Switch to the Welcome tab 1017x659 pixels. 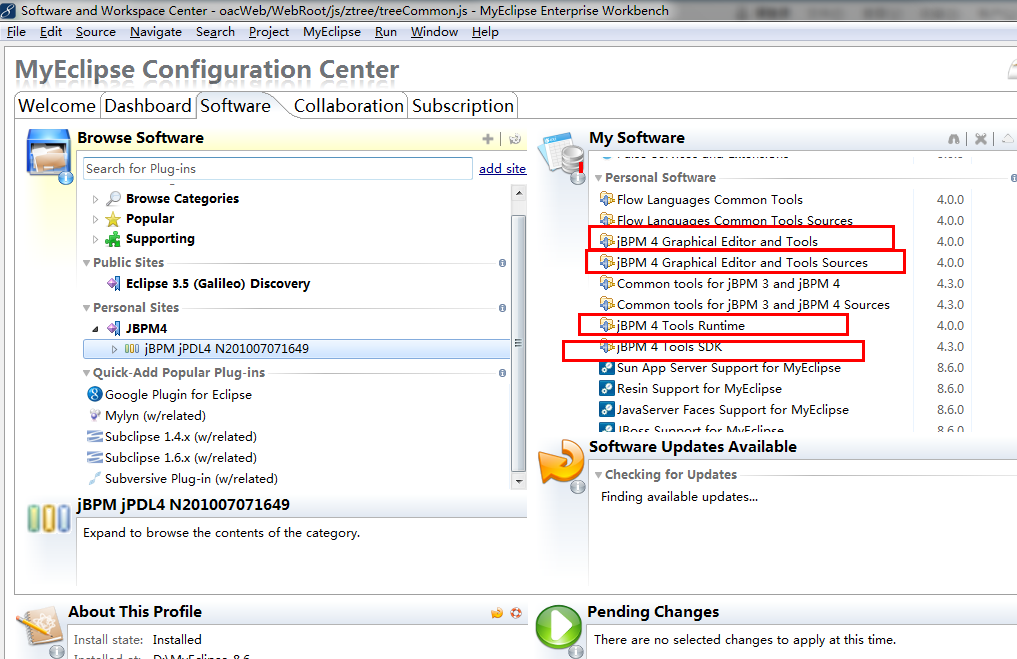click(57, 106)
